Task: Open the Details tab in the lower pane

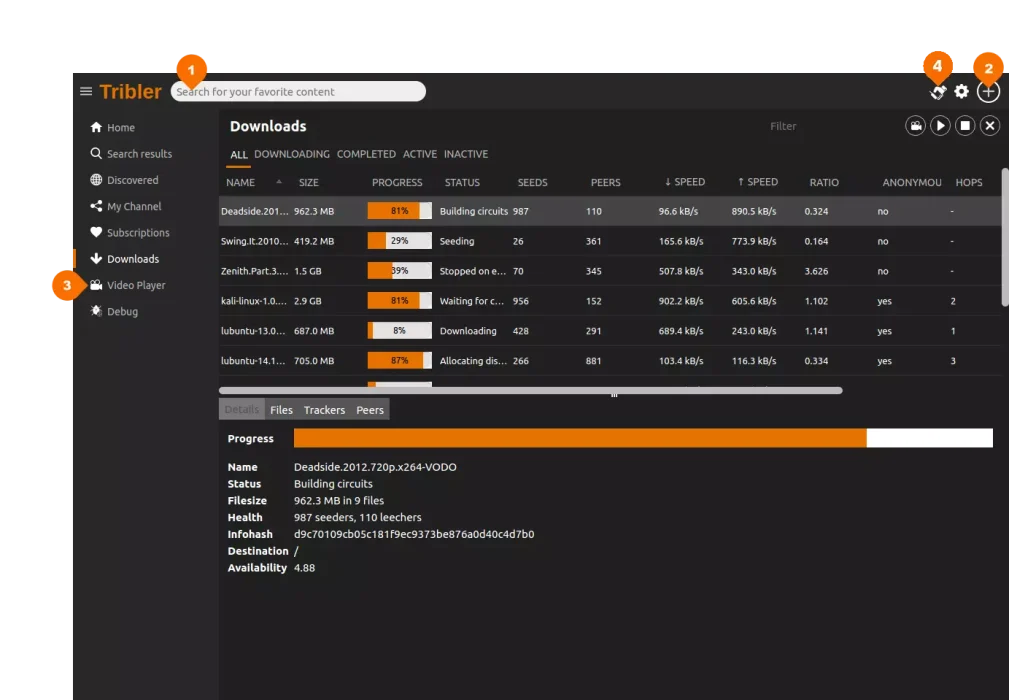Action: [242, 410]
